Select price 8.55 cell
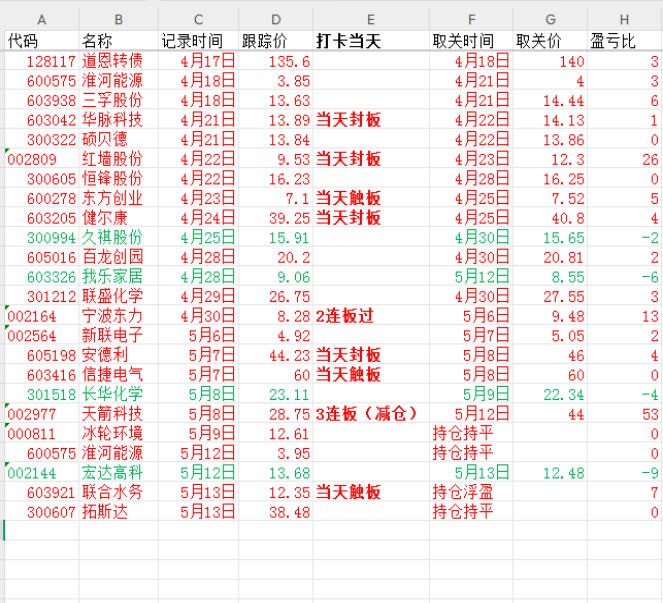 coord(550,277)
